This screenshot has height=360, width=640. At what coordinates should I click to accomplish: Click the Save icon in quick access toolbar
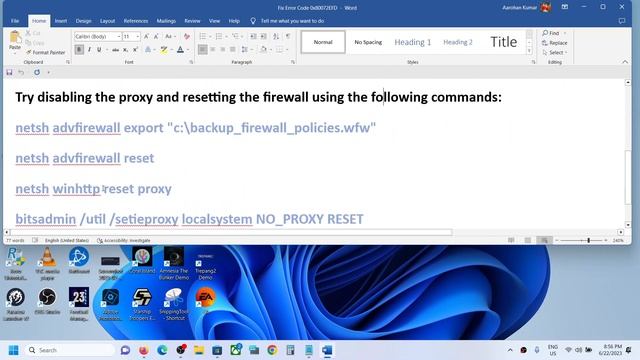click(x=9, y=72)
